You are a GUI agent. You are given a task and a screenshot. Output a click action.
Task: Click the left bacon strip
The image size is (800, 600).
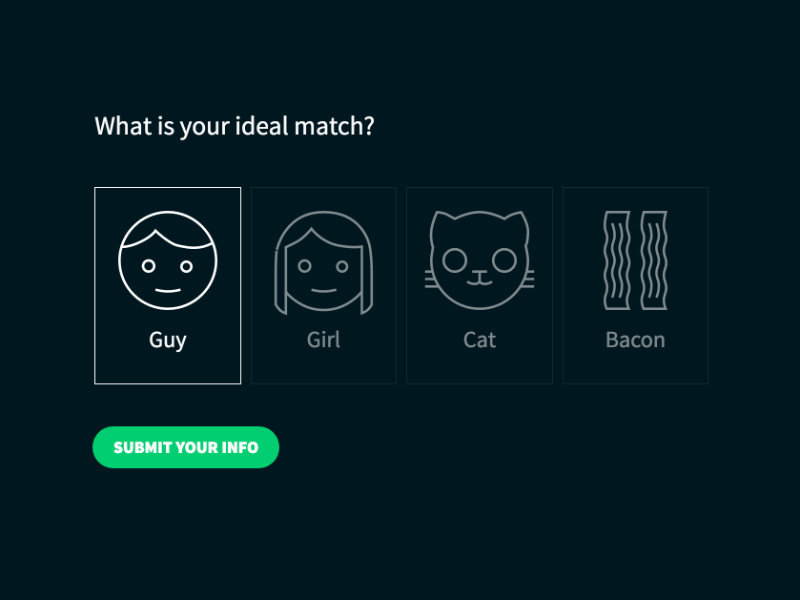(616, 260)
